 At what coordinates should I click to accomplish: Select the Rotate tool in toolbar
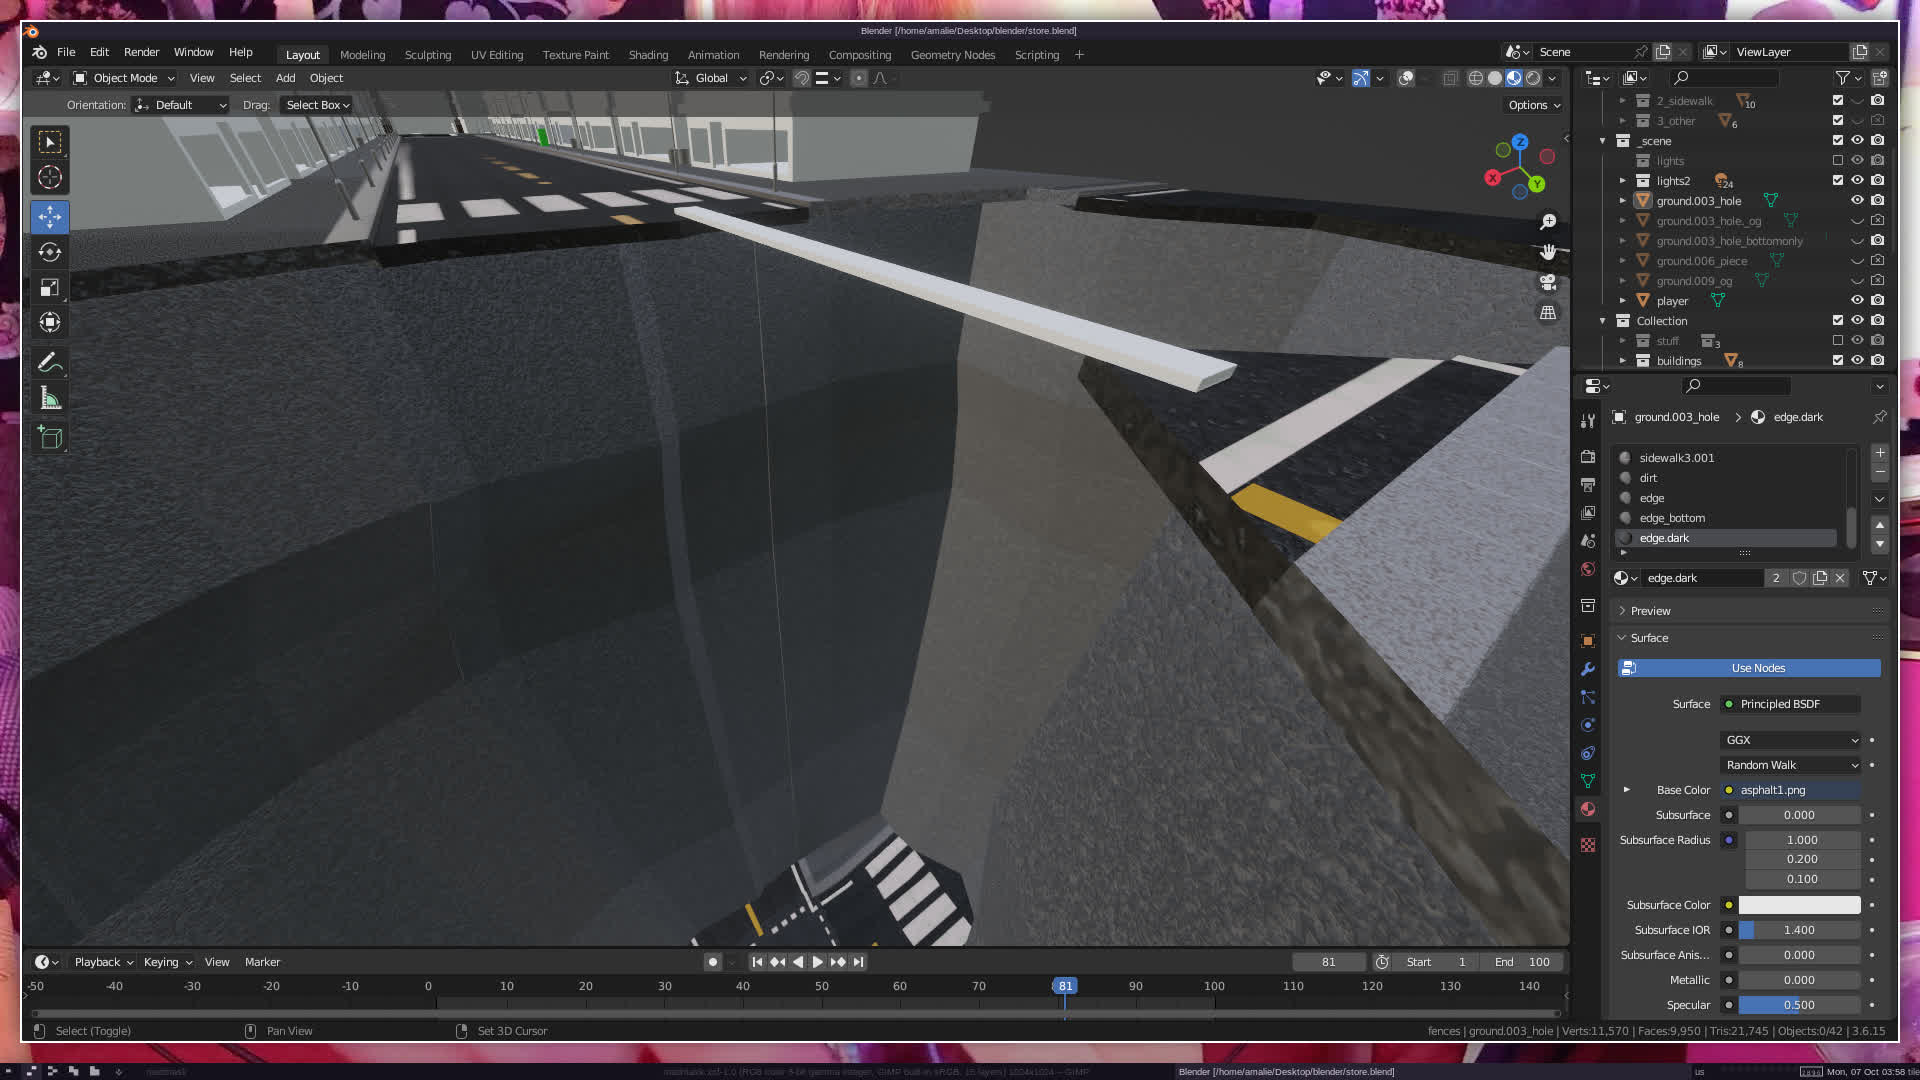[50, 252]
